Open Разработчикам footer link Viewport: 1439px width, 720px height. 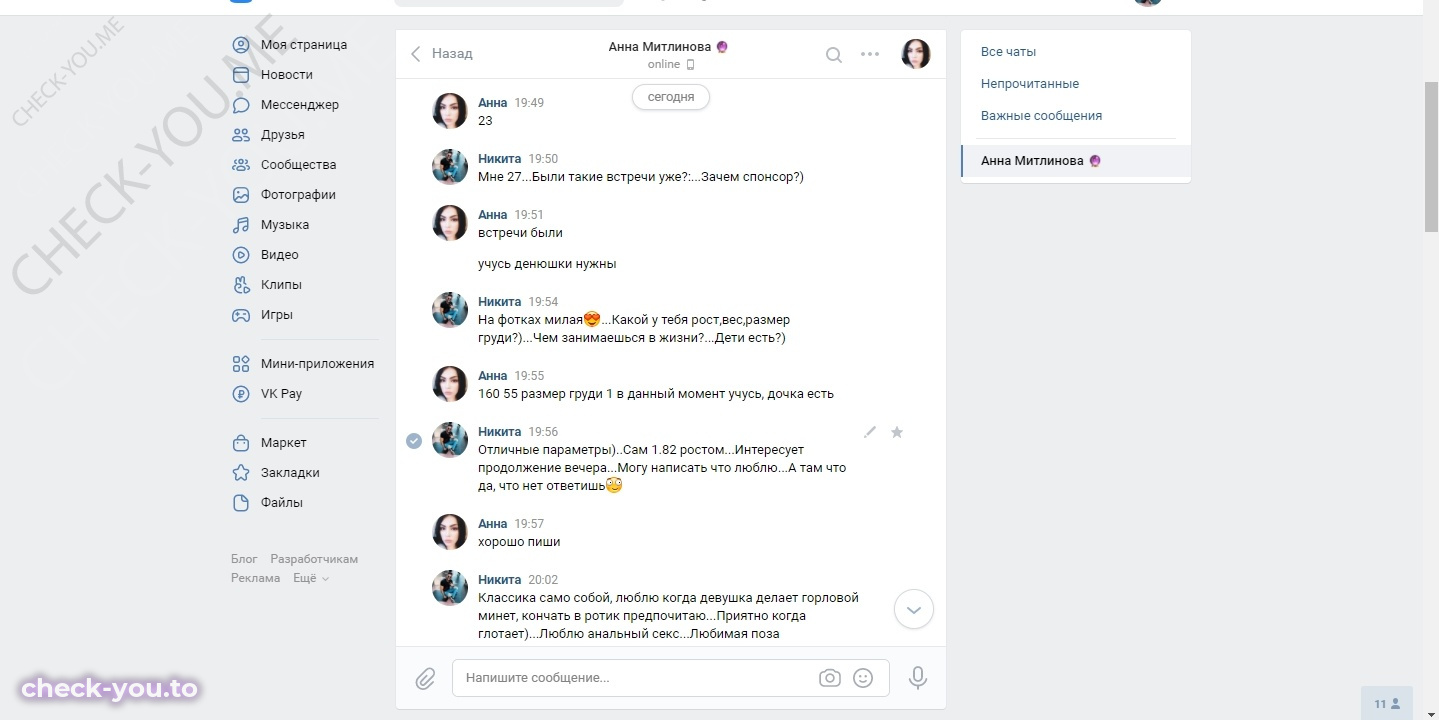click(314, 559)
